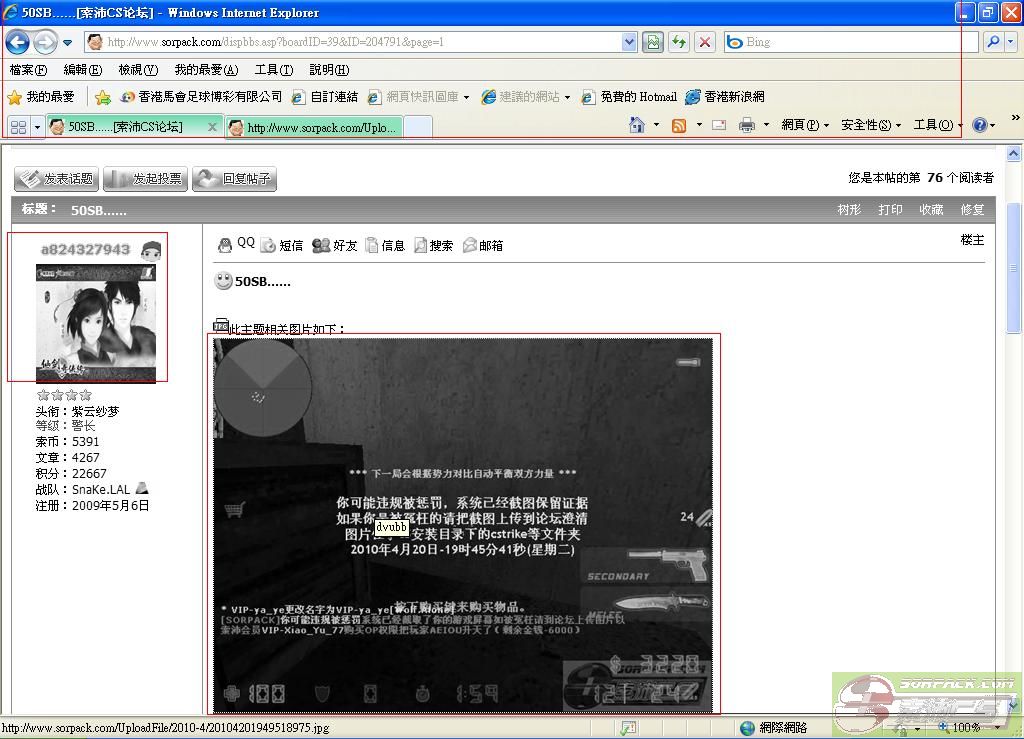Open the 網頁(P) dropdown menu
This screenshot has height=739, width=1024.
[804, 125]
